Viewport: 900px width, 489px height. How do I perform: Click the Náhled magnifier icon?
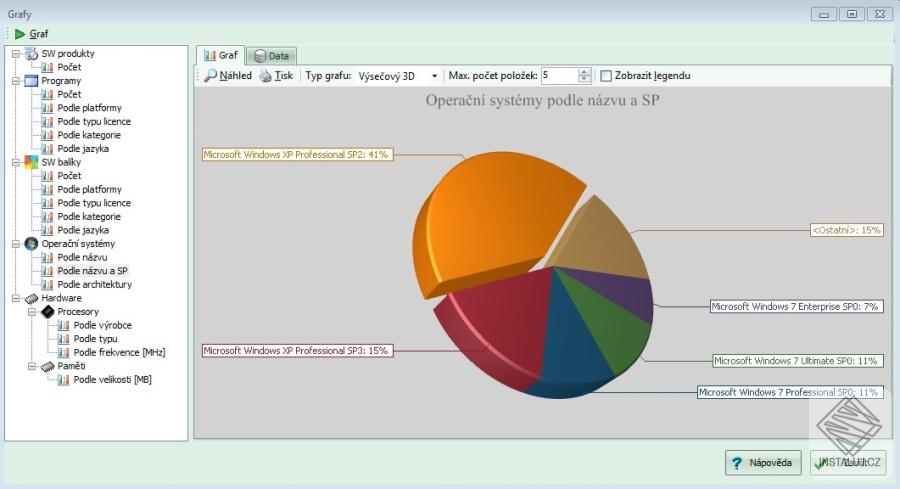[x=211, y=75]
